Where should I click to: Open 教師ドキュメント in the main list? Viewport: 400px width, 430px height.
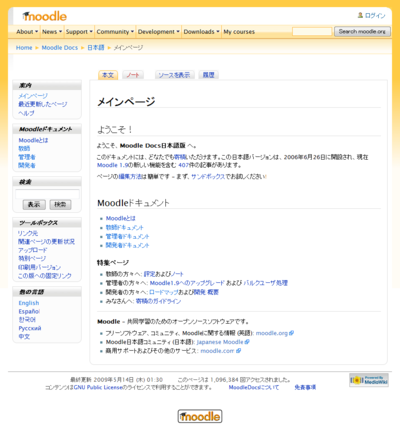[125, 227]
